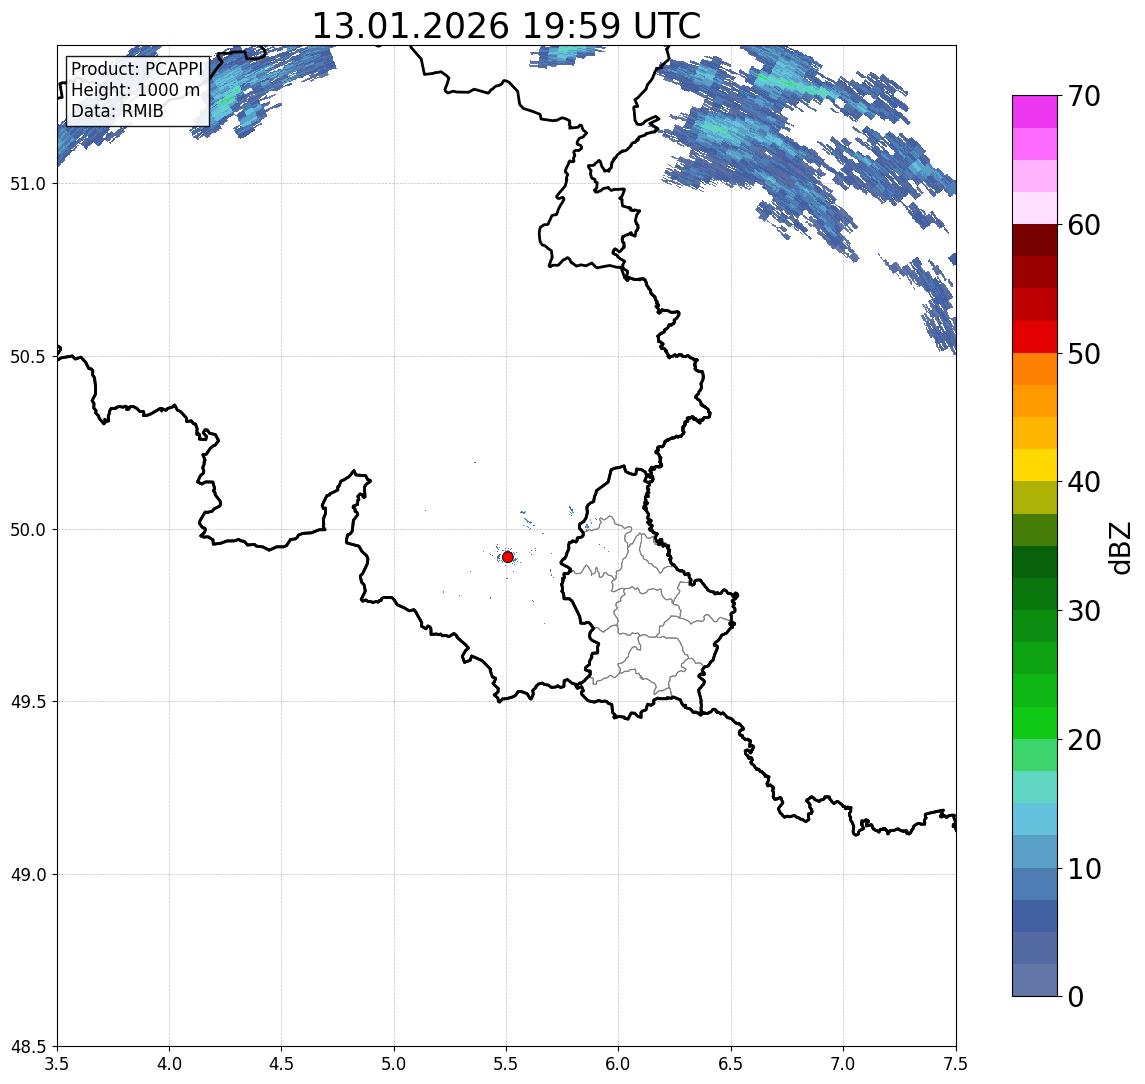
Task: Click the red radar location marker
Action: [x=508, y=557]
